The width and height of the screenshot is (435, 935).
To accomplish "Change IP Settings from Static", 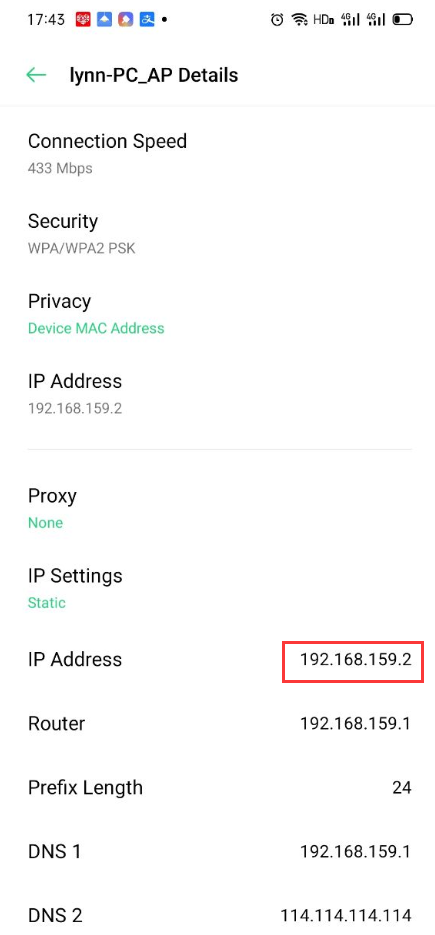I will pos(217,589).
